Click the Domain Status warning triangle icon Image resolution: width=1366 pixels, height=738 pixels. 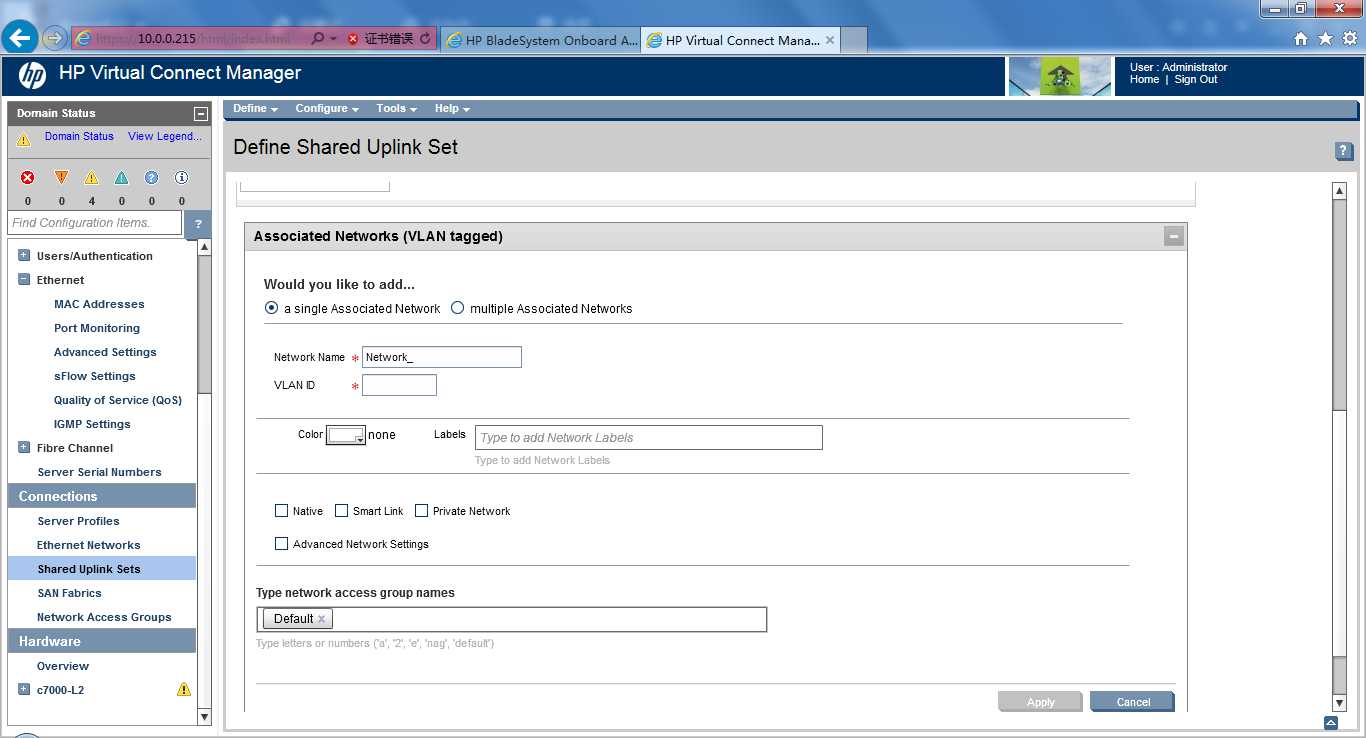point(24,140)
